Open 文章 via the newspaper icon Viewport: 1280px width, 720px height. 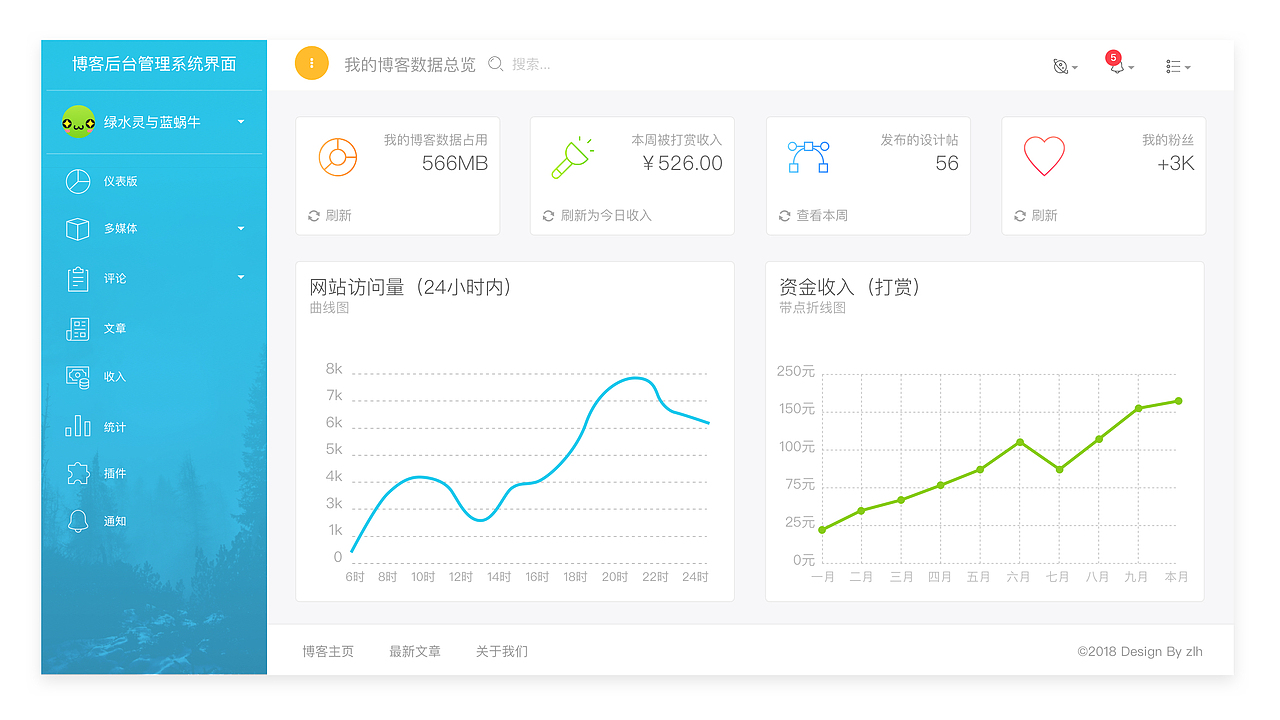point(77,328)
